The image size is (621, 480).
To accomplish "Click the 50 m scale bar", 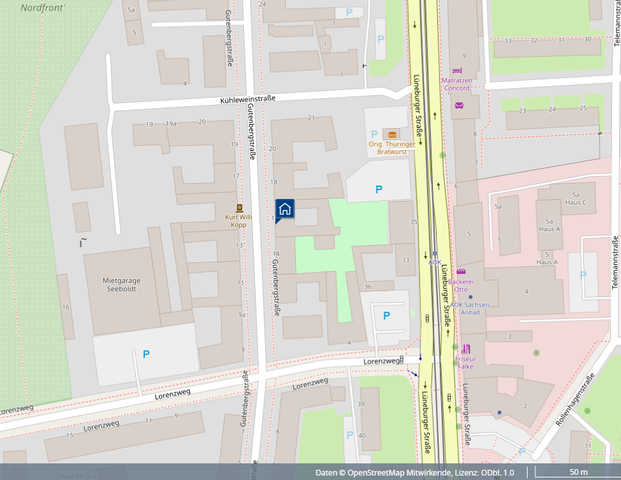I will 577,472.
